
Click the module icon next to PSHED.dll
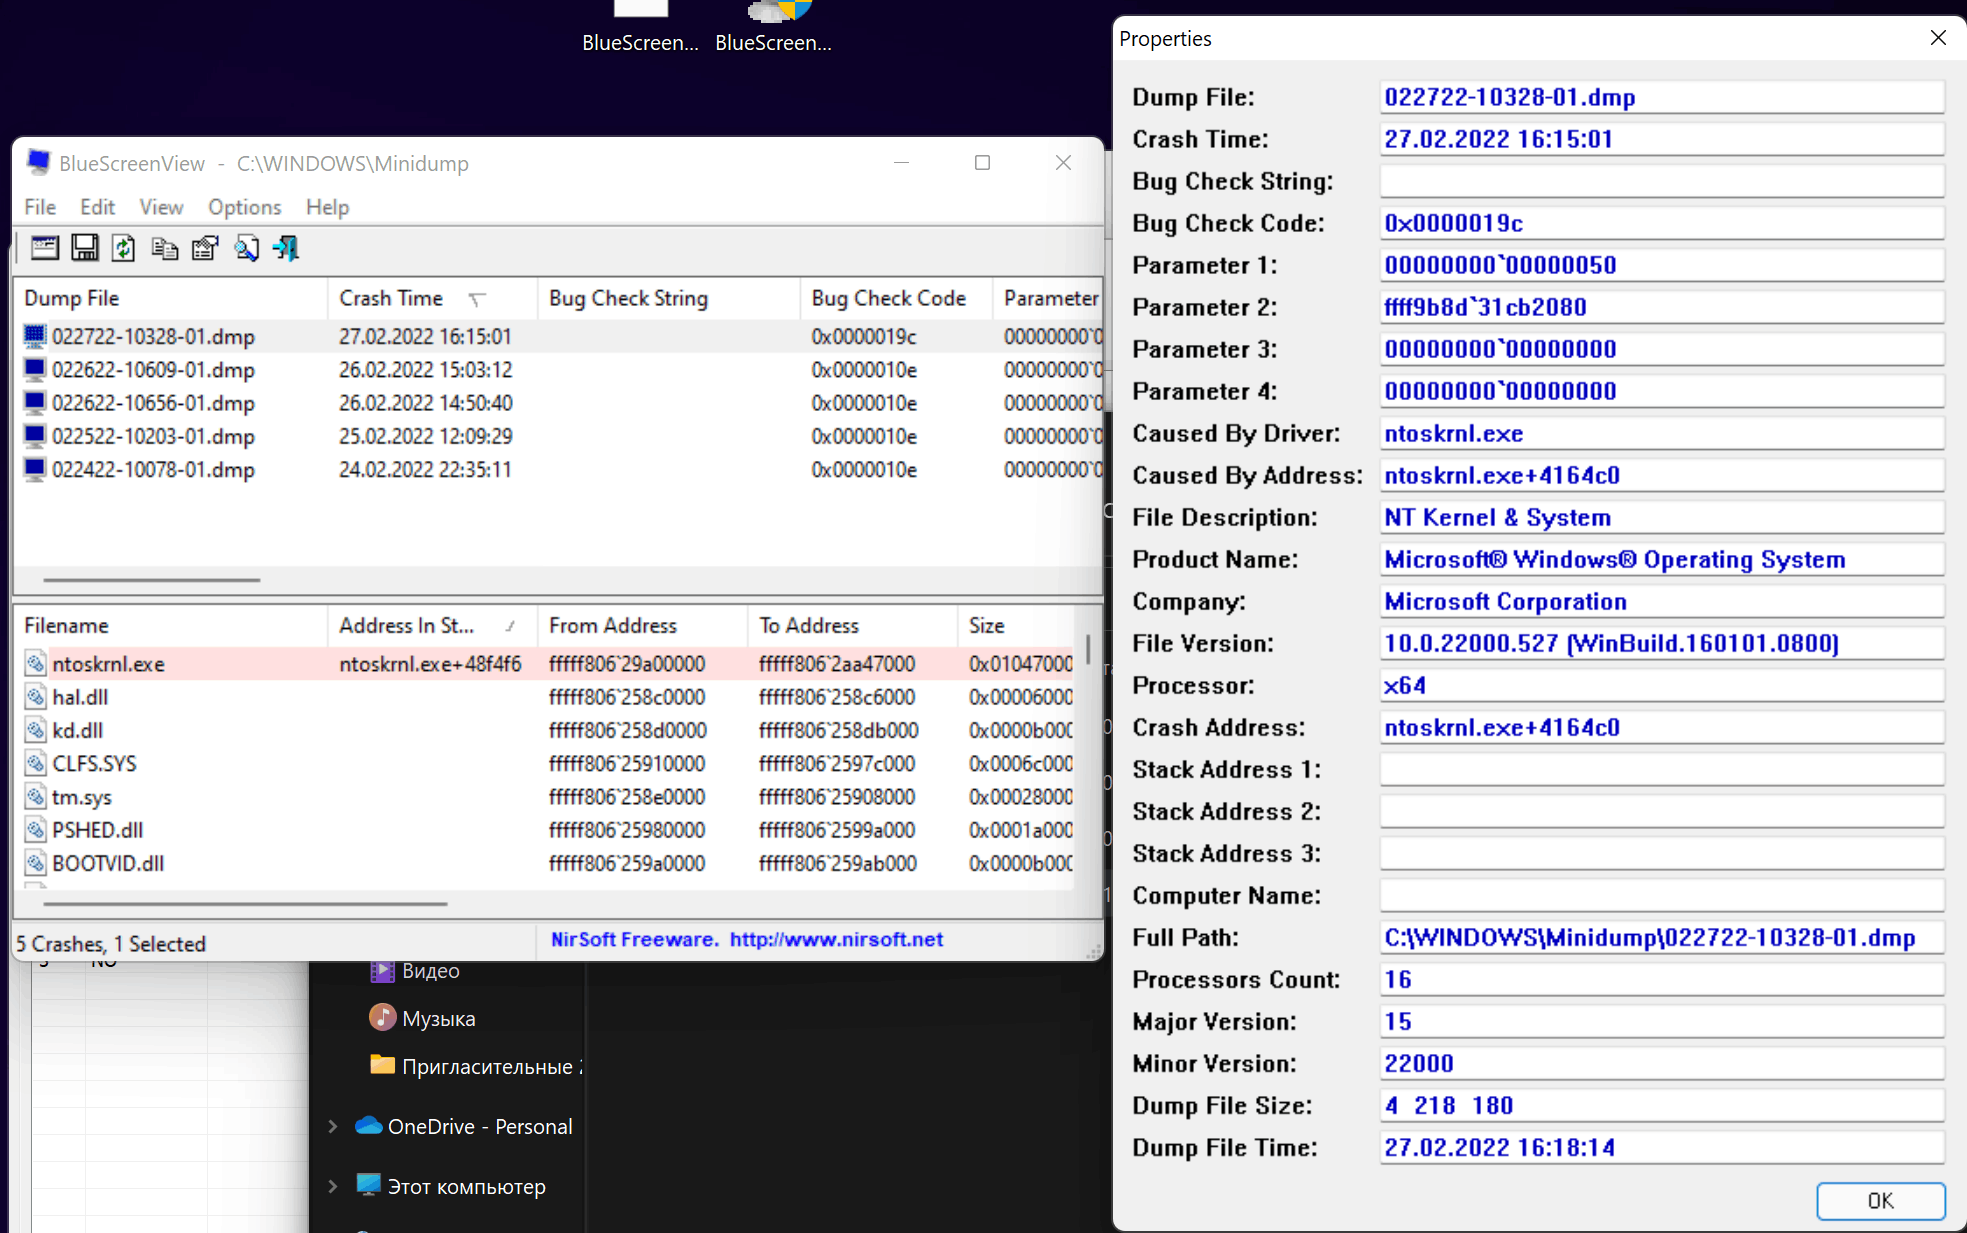click(x=36, y=829)
